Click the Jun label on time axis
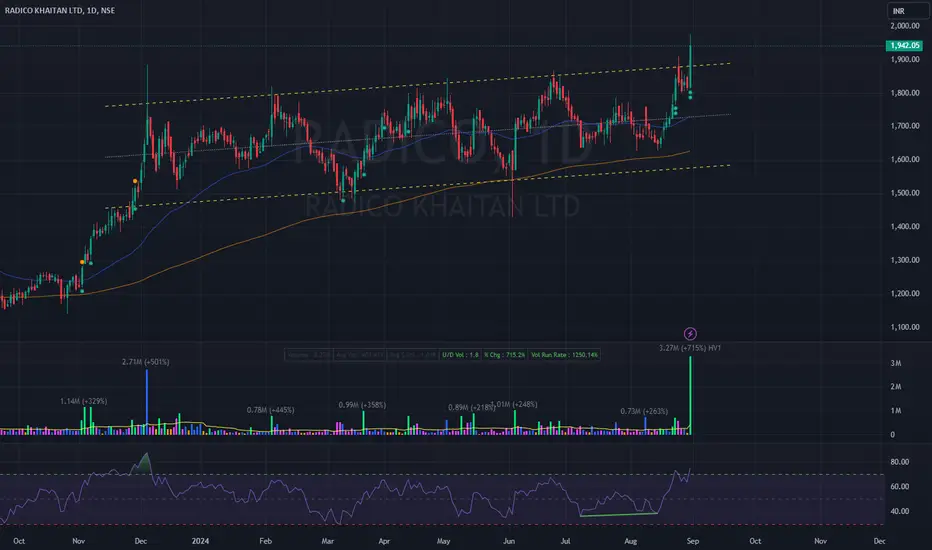The height and width of the screenshot is (550, 932). 509,541
